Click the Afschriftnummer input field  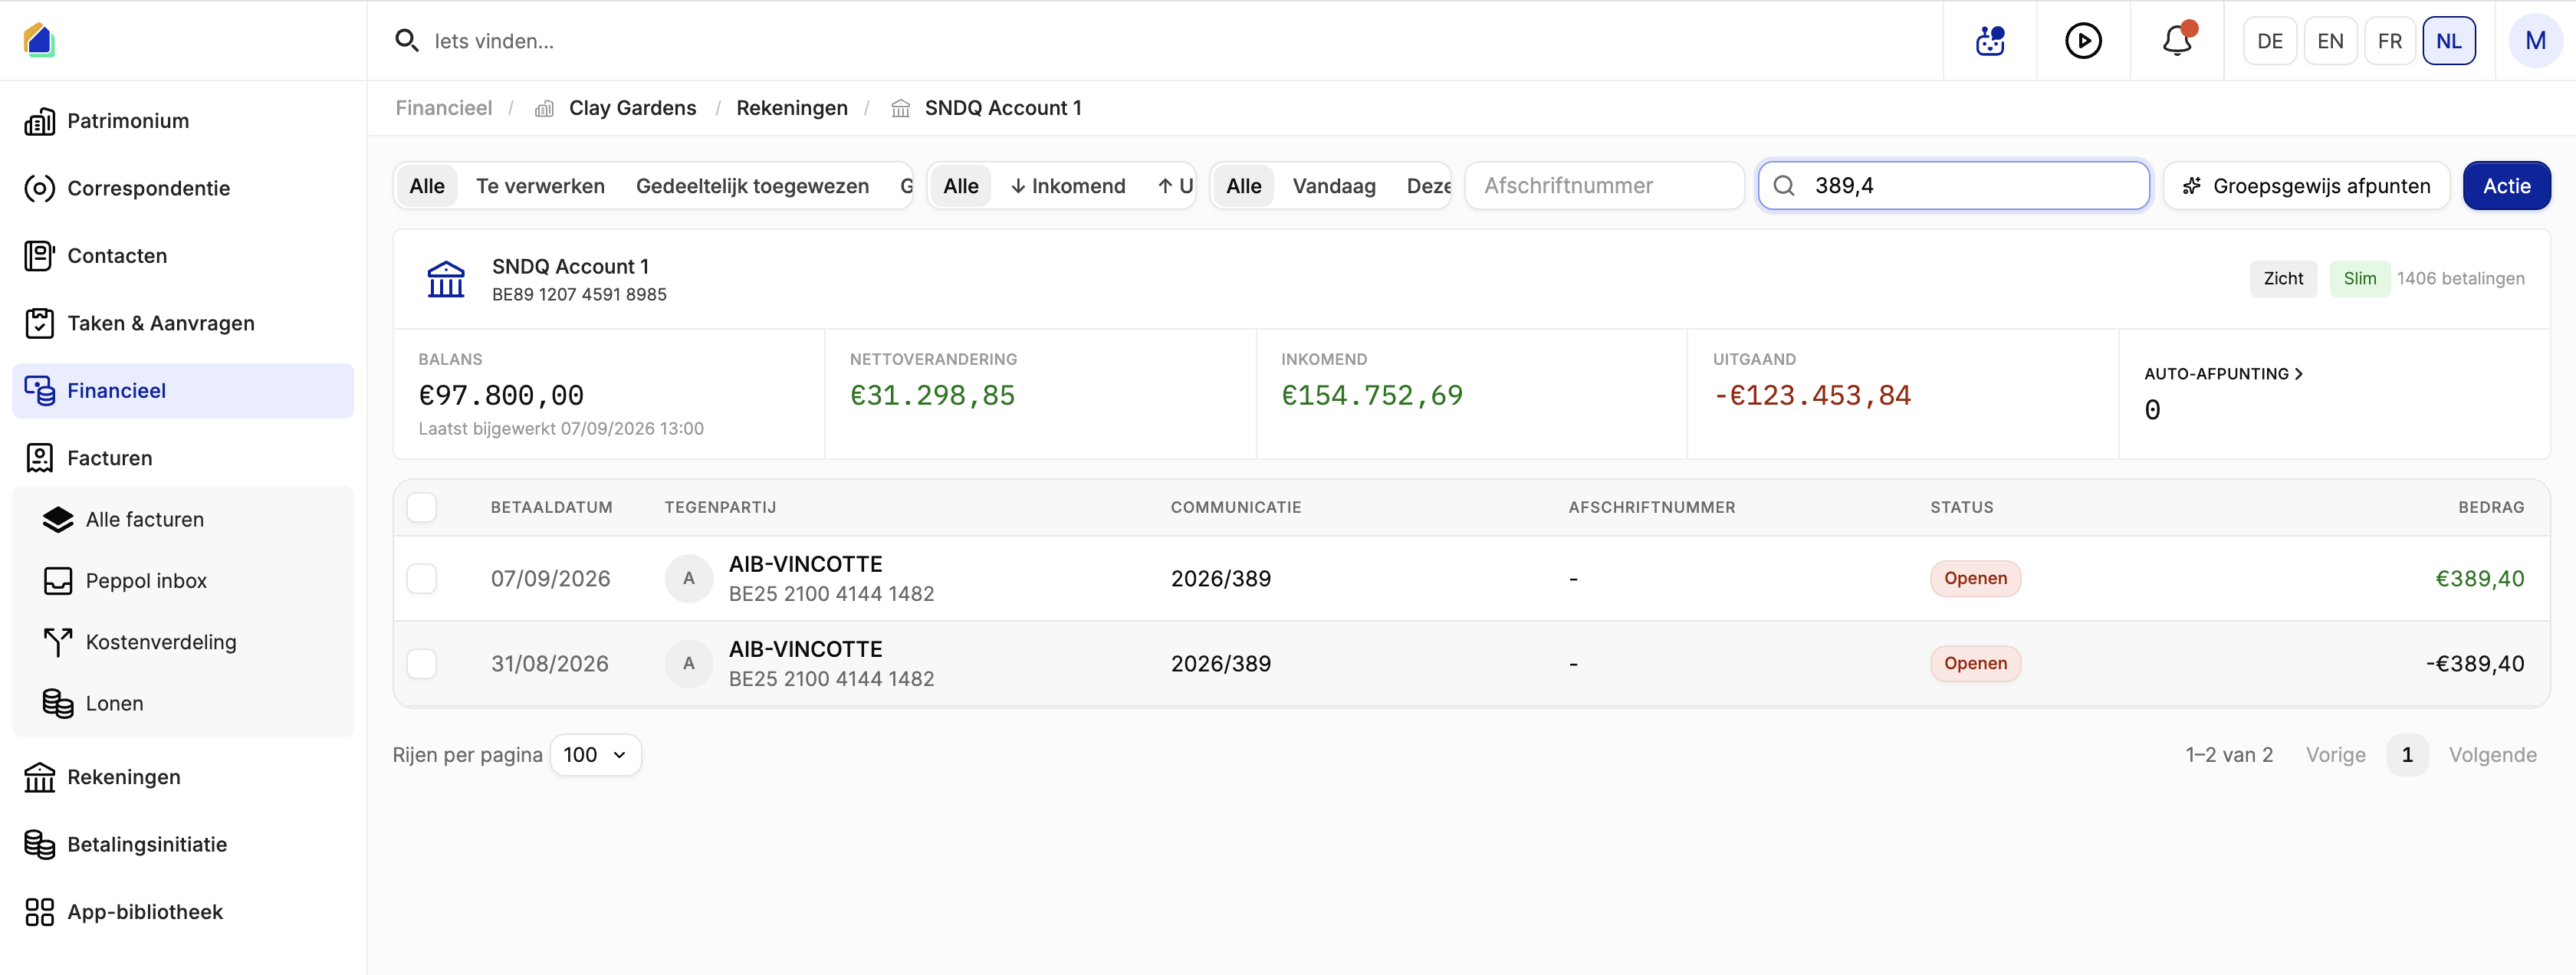point(1604,186)
